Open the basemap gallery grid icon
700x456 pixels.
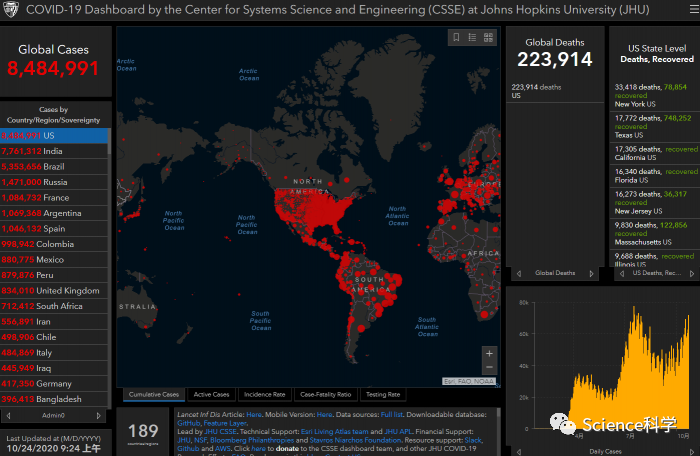point(488,38)
